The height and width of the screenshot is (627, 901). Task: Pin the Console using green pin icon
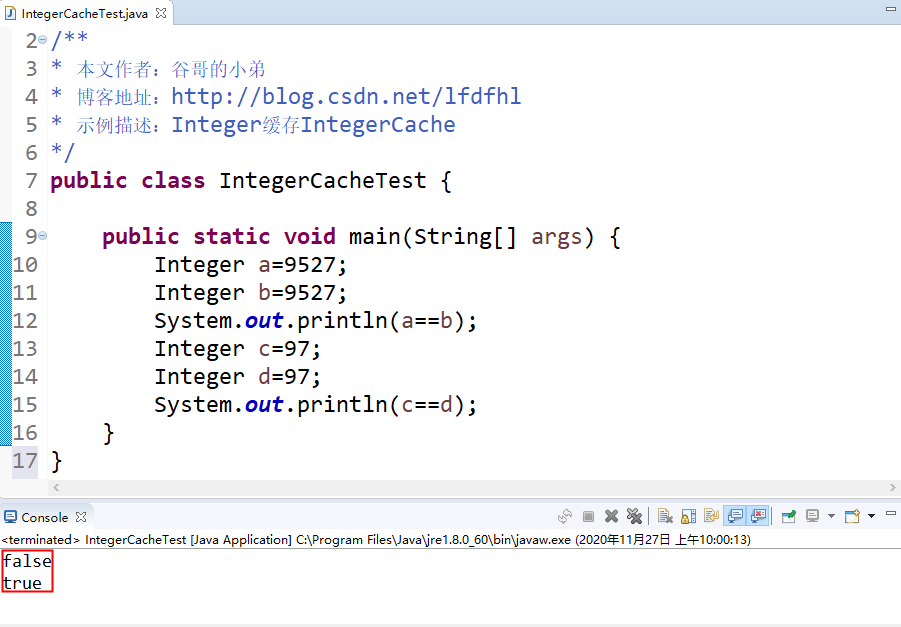click(789, 516)
